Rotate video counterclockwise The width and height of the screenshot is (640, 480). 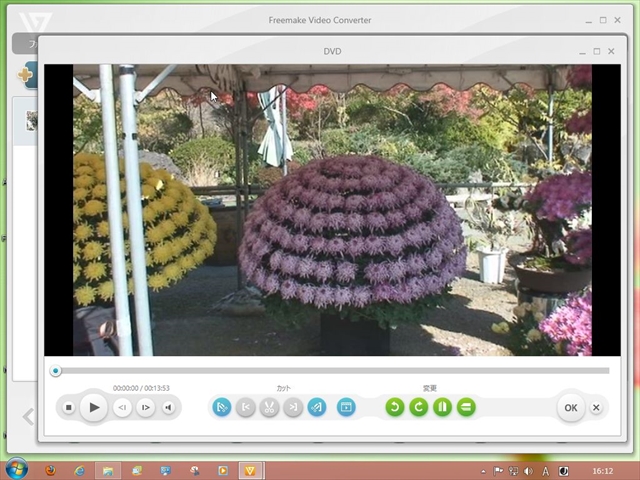point(395,407)
